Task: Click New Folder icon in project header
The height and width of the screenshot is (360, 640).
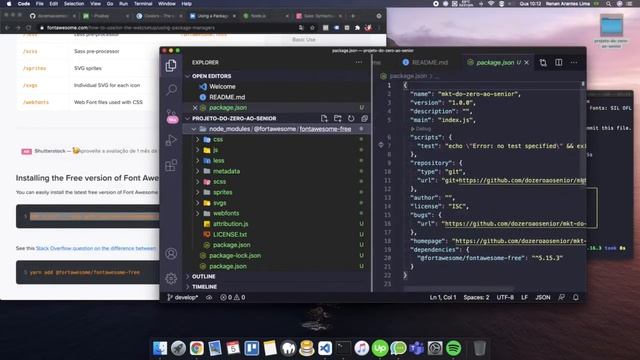Action: tap(338, 118)
